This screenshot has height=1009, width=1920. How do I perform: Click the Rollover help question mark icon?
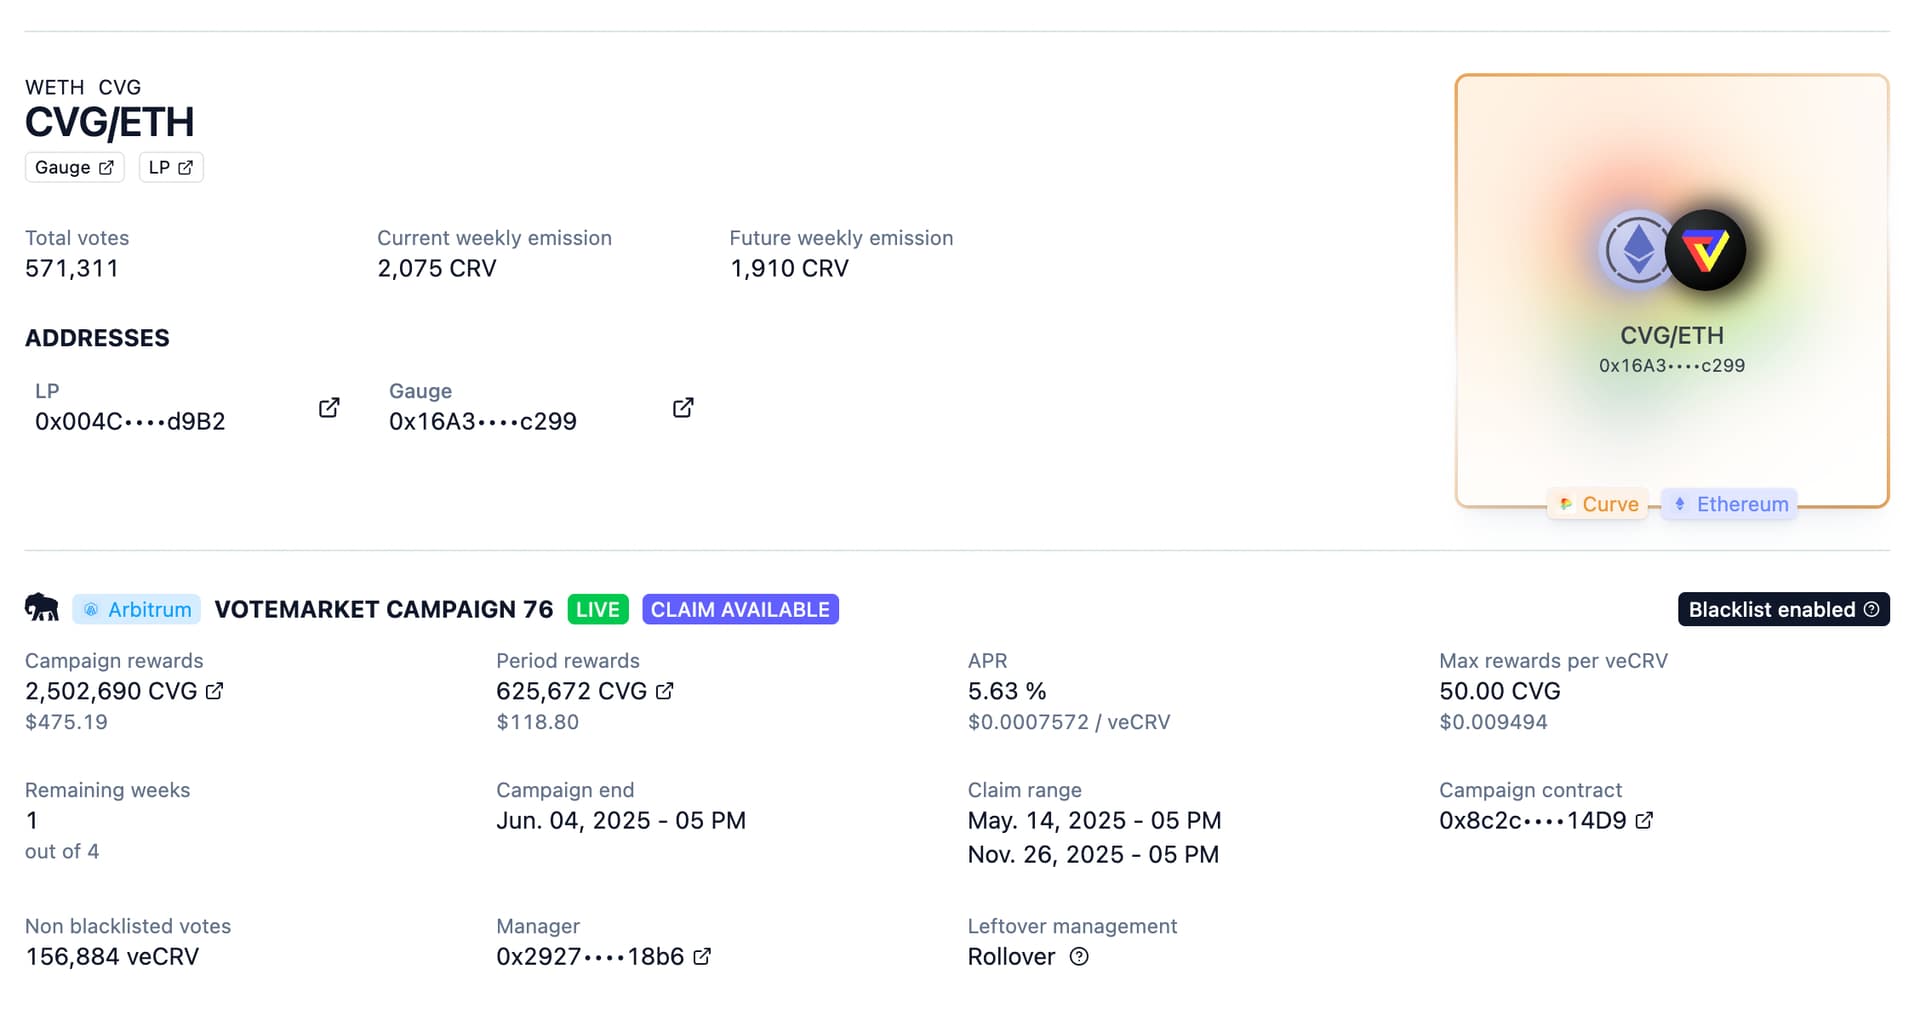pos(1079,956)
